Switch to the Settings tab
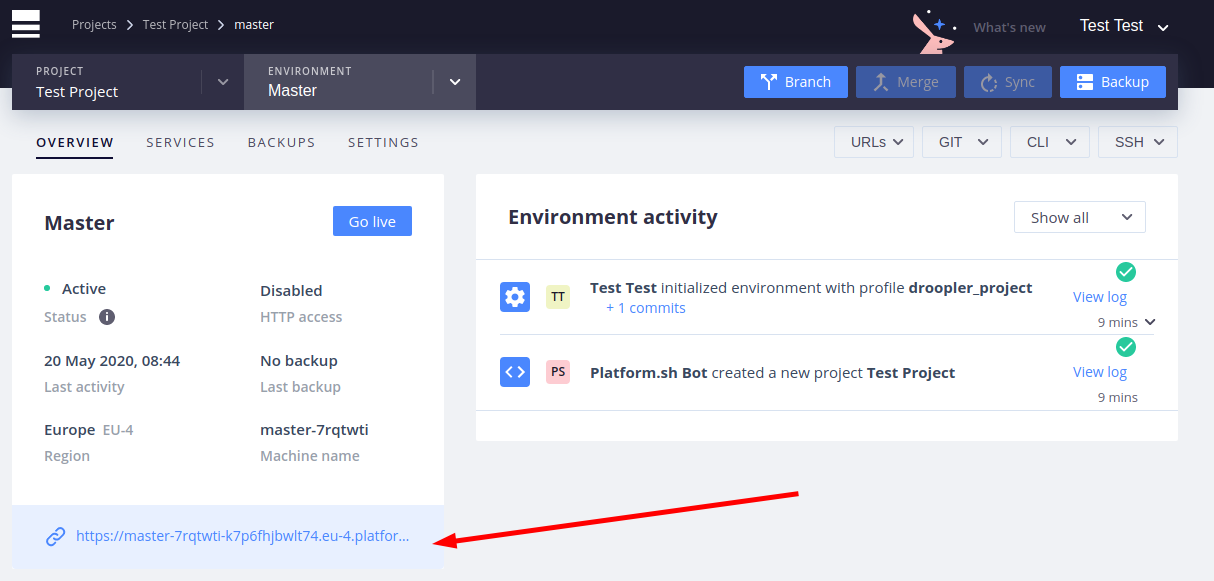 point(383,142)
